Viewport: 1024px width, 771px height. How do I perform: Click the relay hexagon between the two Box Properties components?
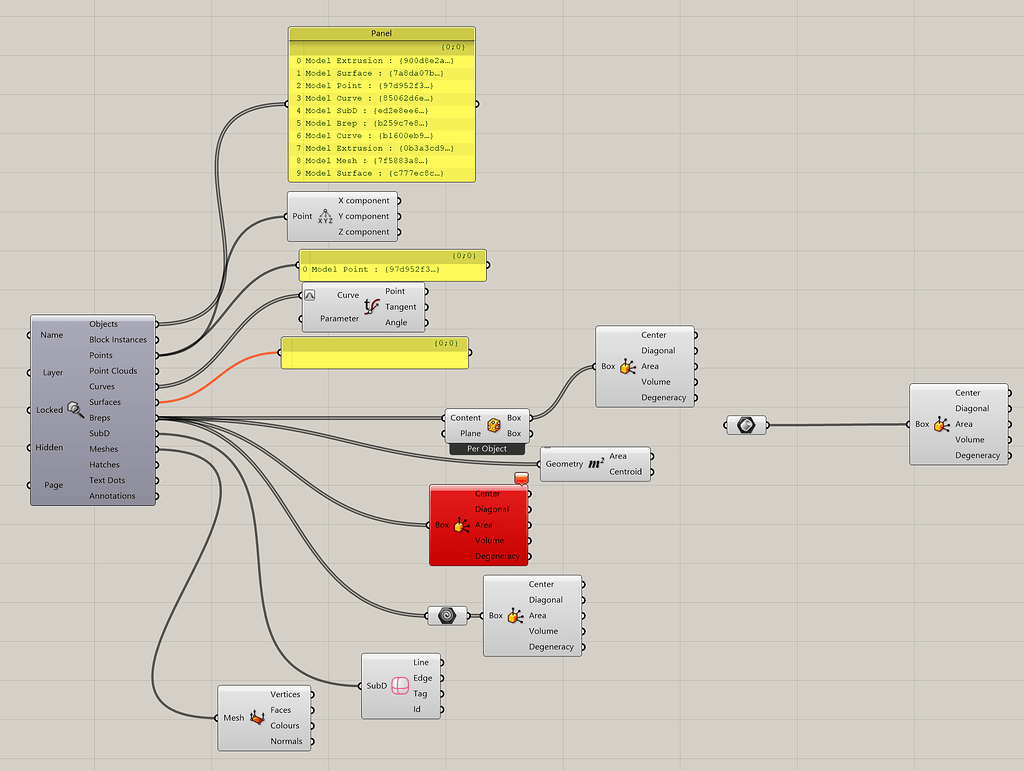tap(745, 424)
